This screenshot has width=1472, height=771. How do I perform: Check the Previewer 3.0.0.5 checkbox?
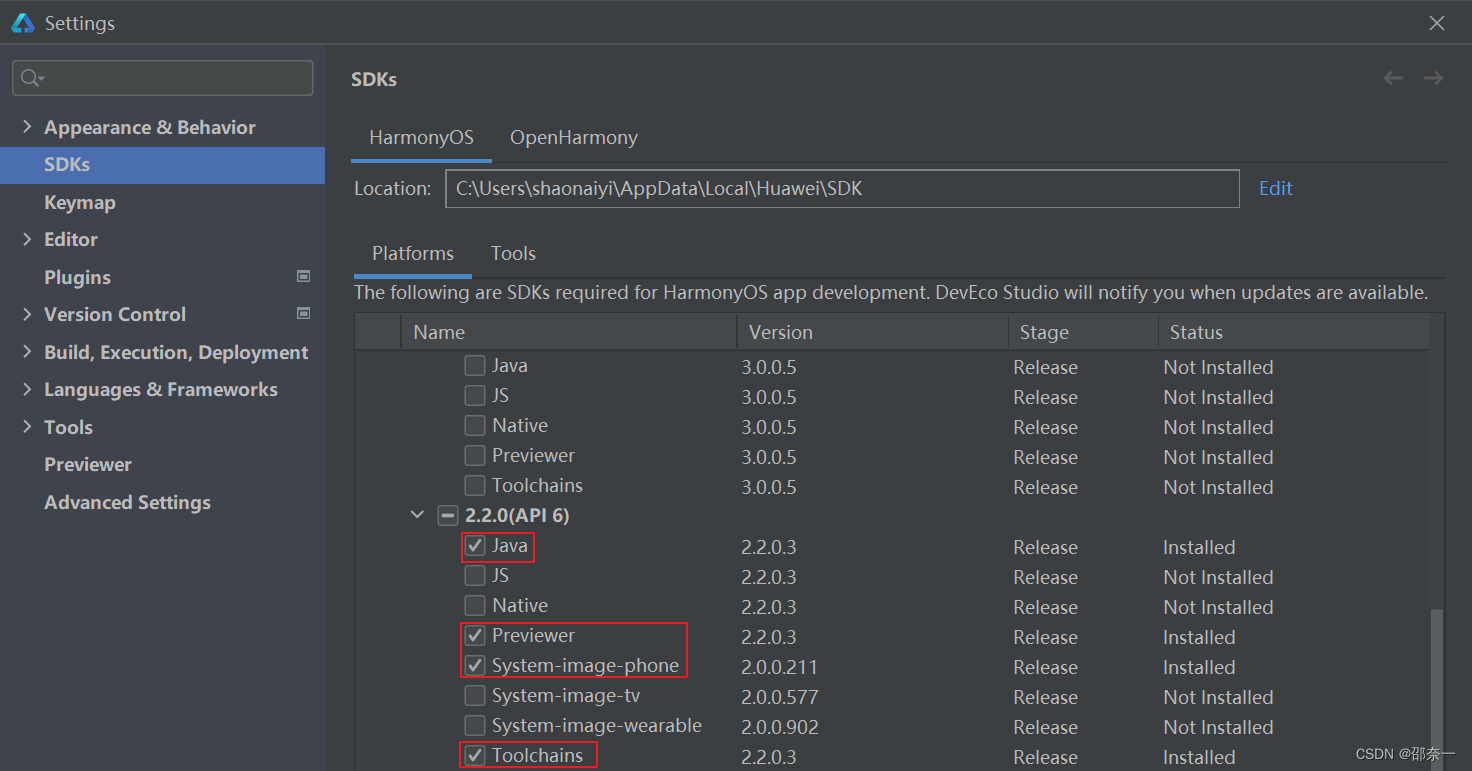475,456
